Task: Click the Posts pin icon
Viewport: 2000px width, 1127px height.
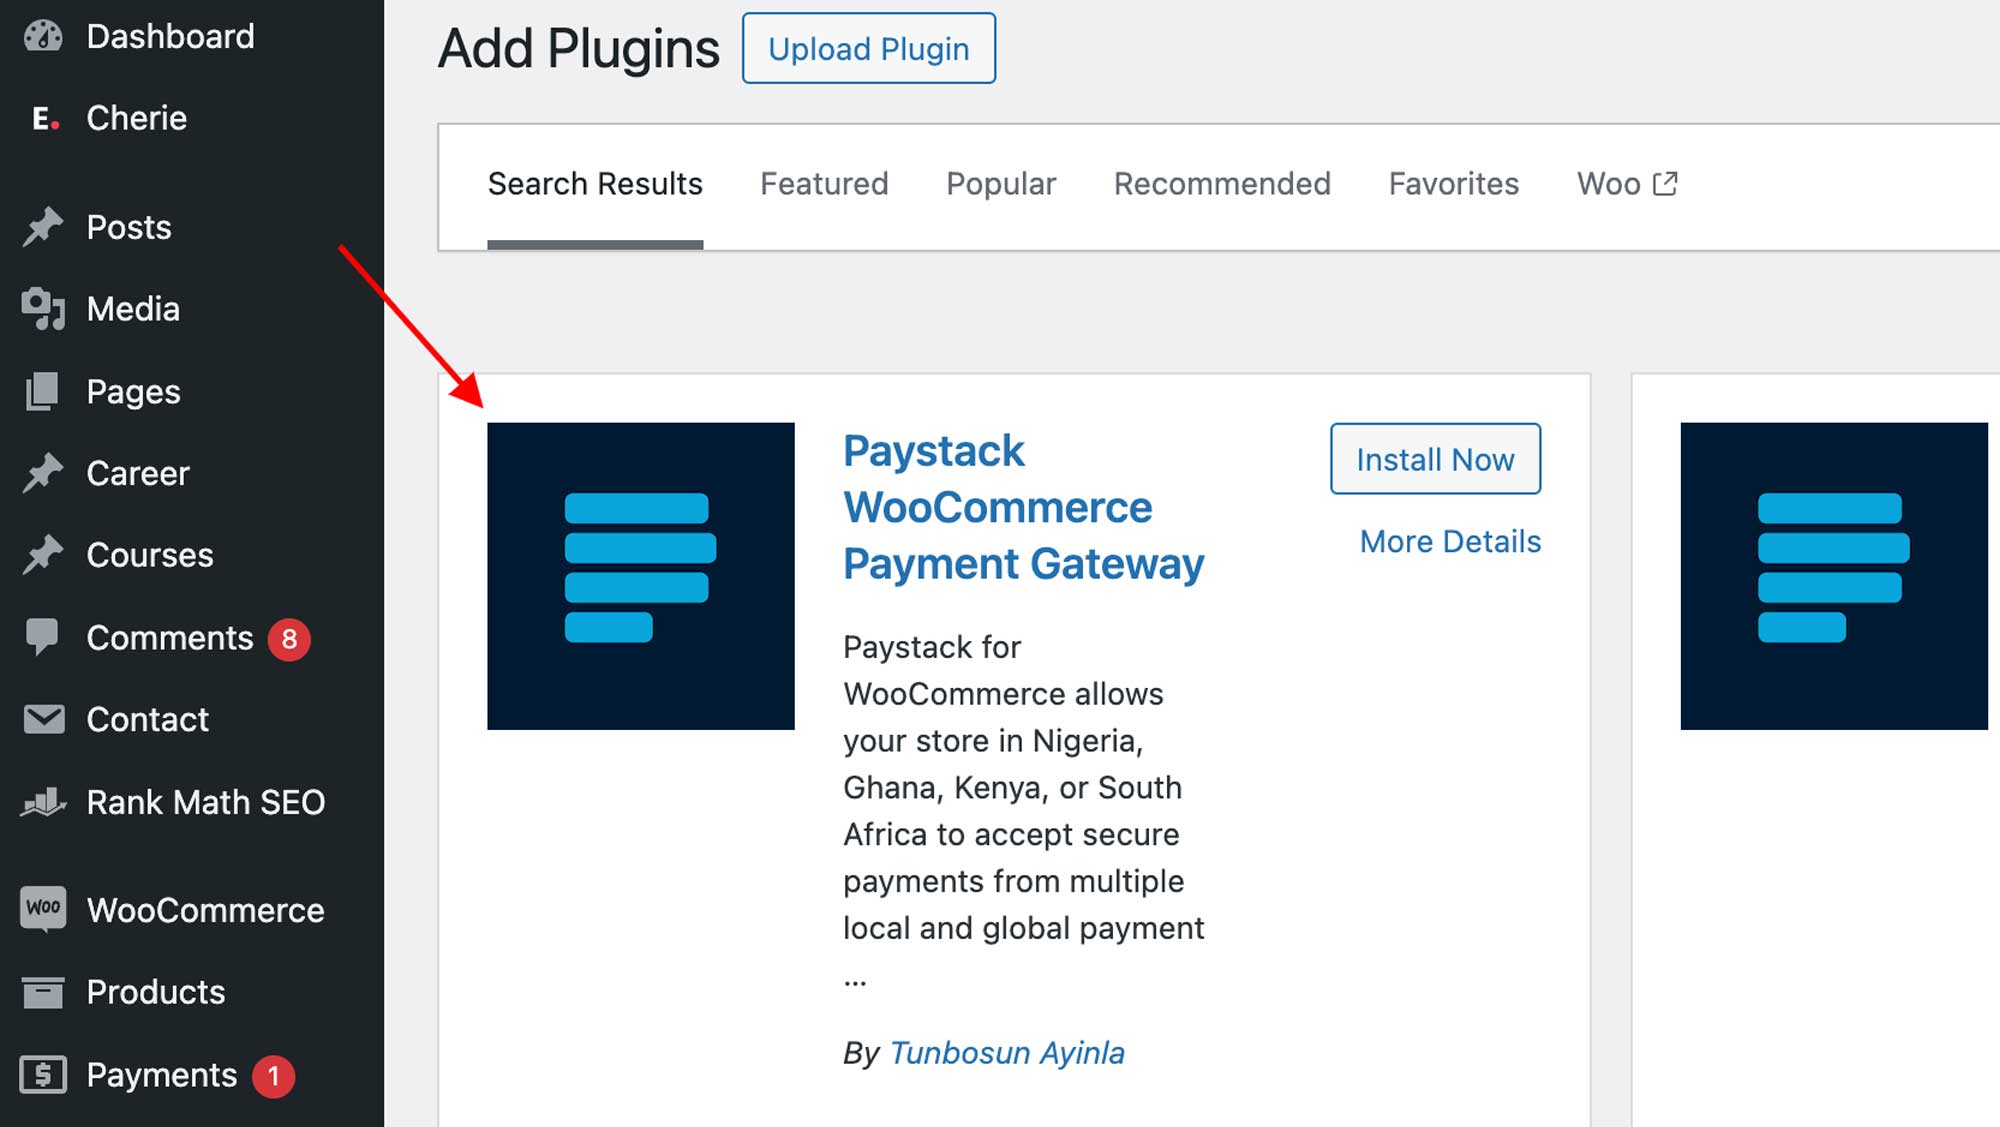Action: click(x=42, y=226)
